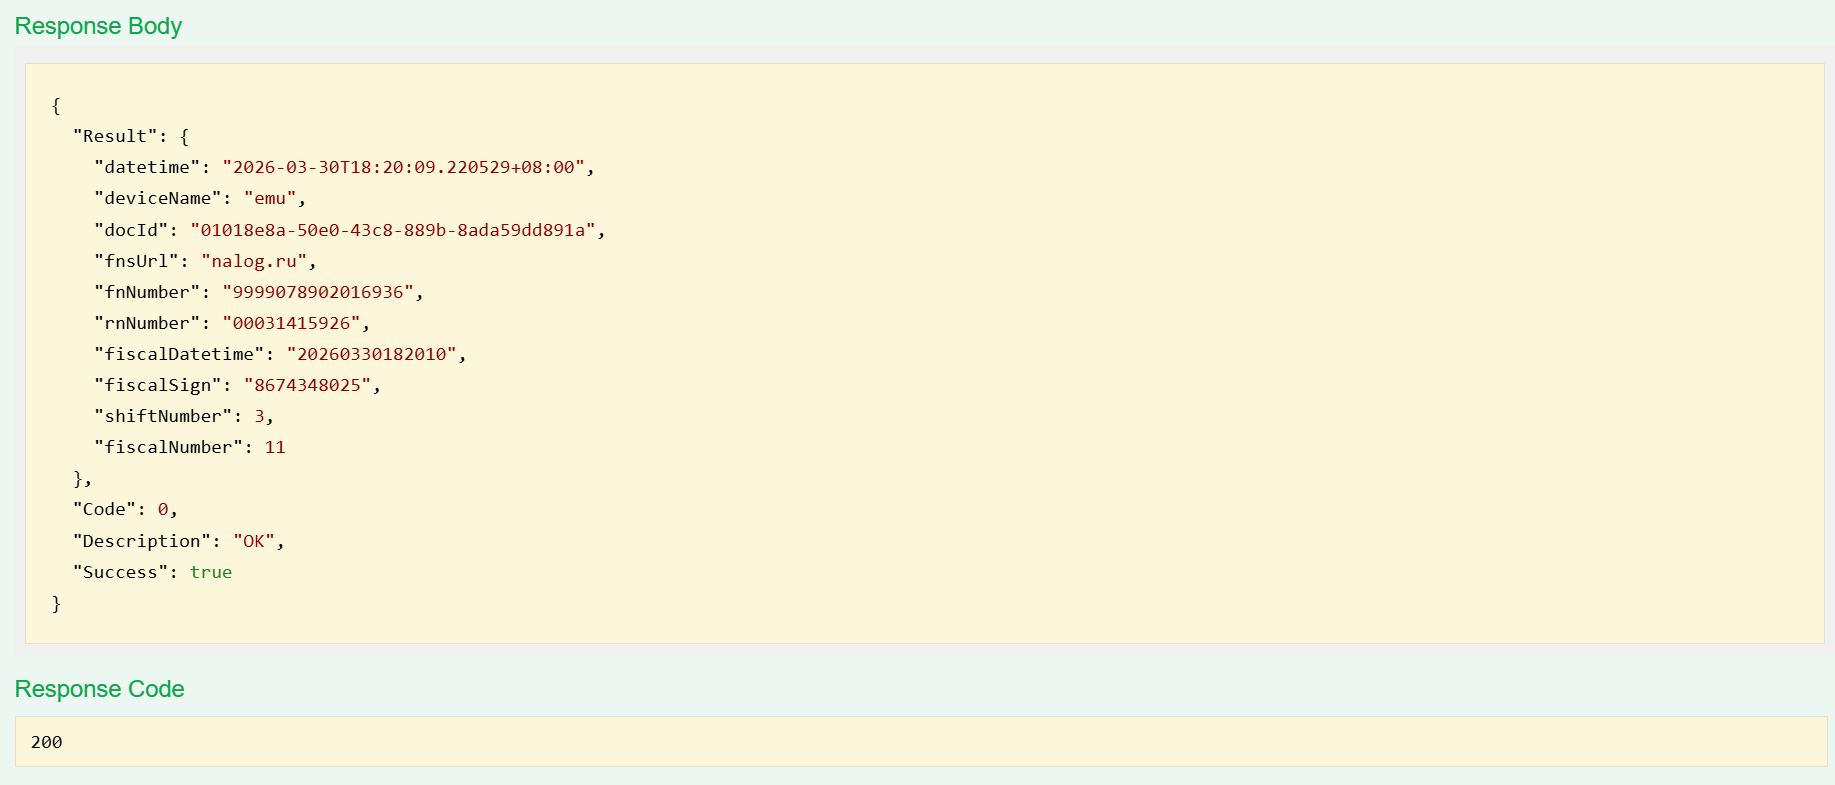Select the datetime value string
Image resolution: width=1835 pixels, height=785 pixels.
(x=403, y=167)
